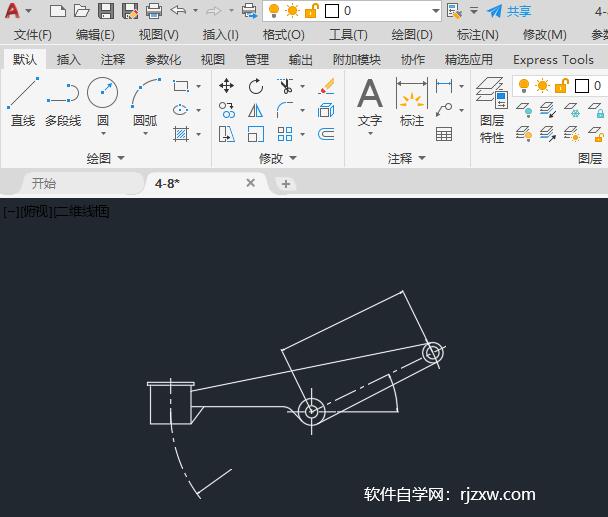
Task: Click the visual style control 二维线框
Action: coord(82,212)
